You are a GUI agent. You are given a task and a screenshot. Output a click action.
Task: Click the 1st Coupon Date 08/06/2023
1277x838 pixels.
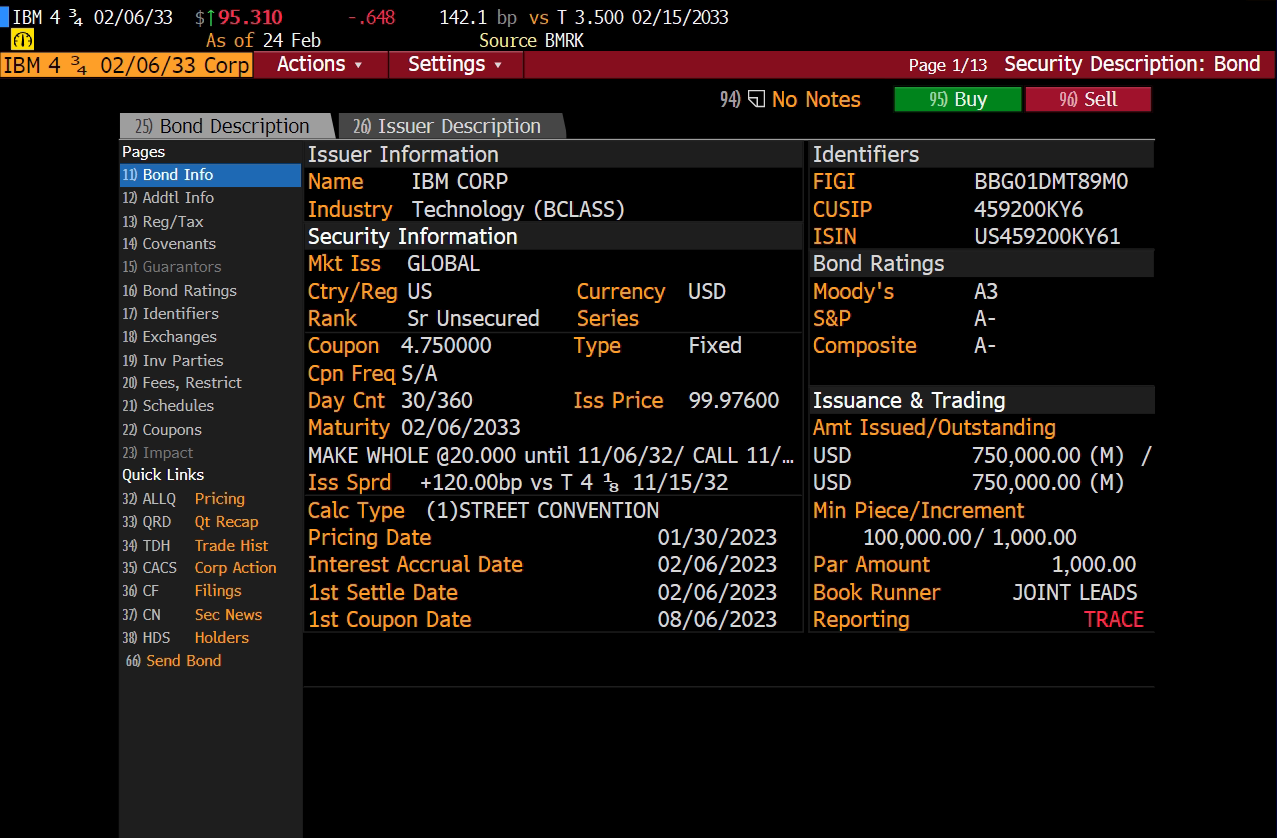click(717, 620)
